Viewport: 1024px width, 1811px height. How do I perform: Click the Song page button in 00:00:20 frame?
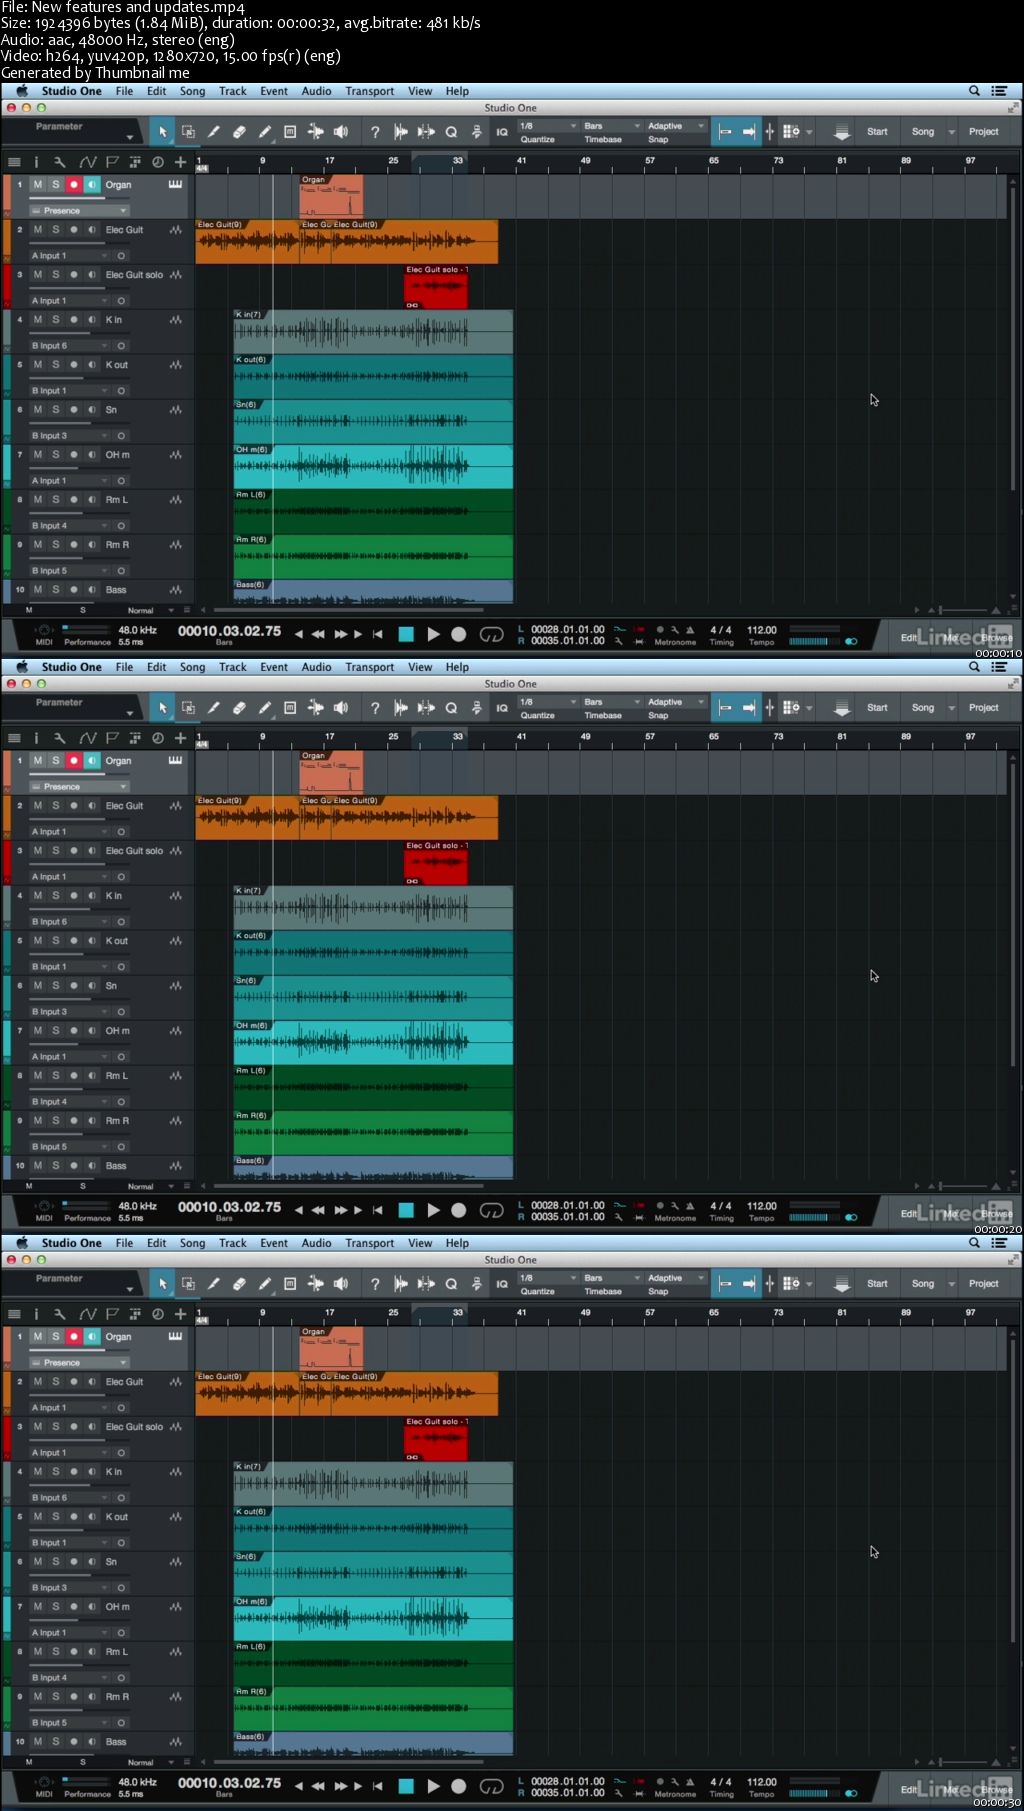(923, 708)
